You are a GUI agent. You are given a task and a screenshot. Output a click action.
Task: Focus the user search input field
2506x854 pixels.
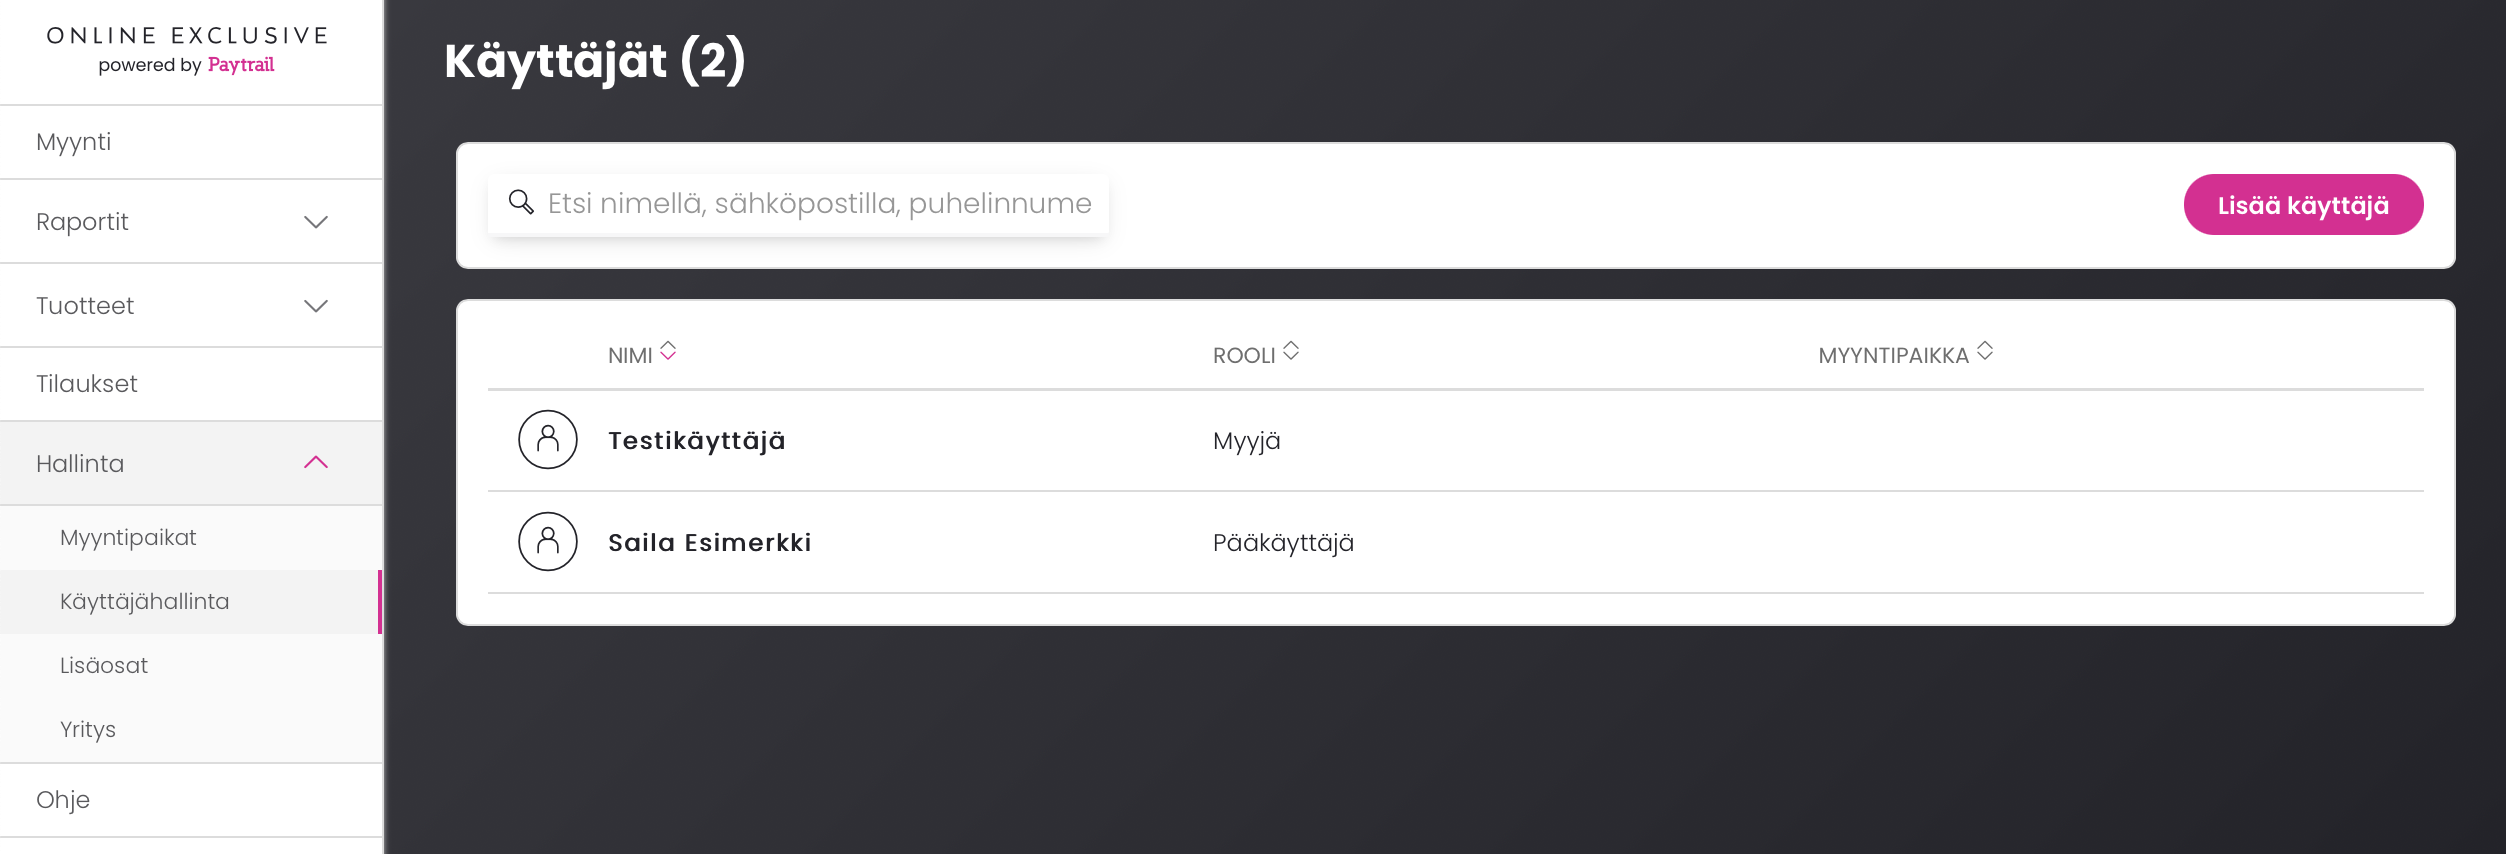pyautogui.click(x=798, y=204)
